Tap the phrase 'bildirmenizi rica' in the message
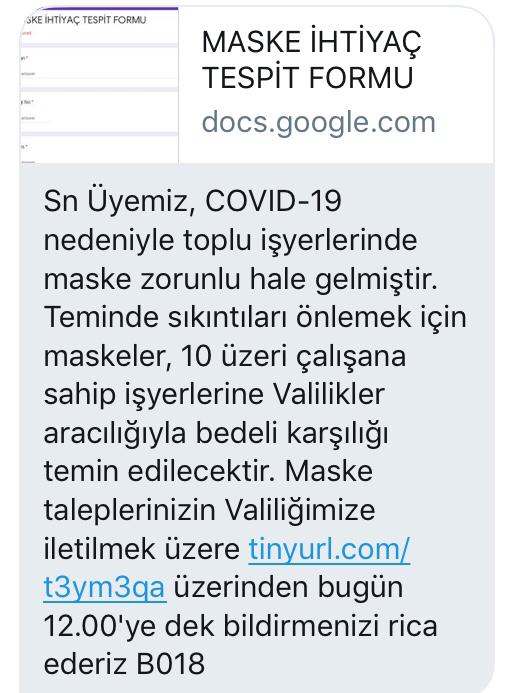The image size is (517, 693). click(x=330, y=626)
